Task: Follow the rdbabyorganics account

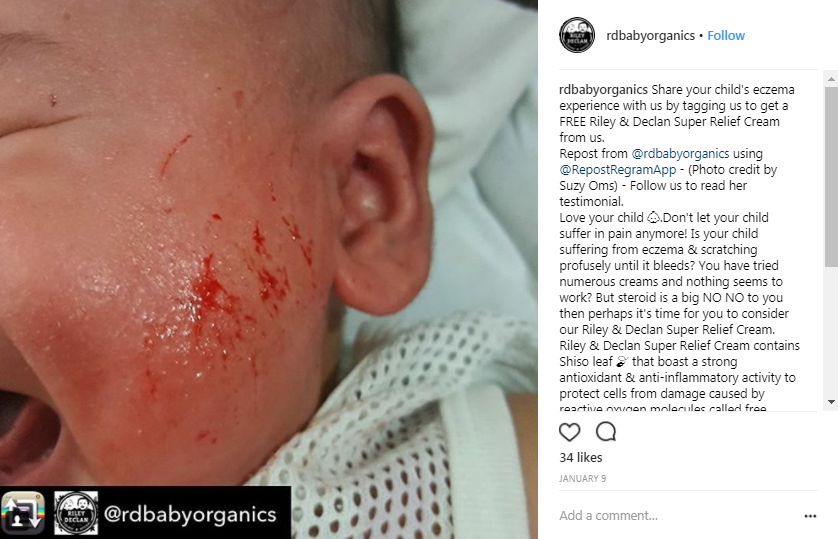Action: [x=726, y=36]
